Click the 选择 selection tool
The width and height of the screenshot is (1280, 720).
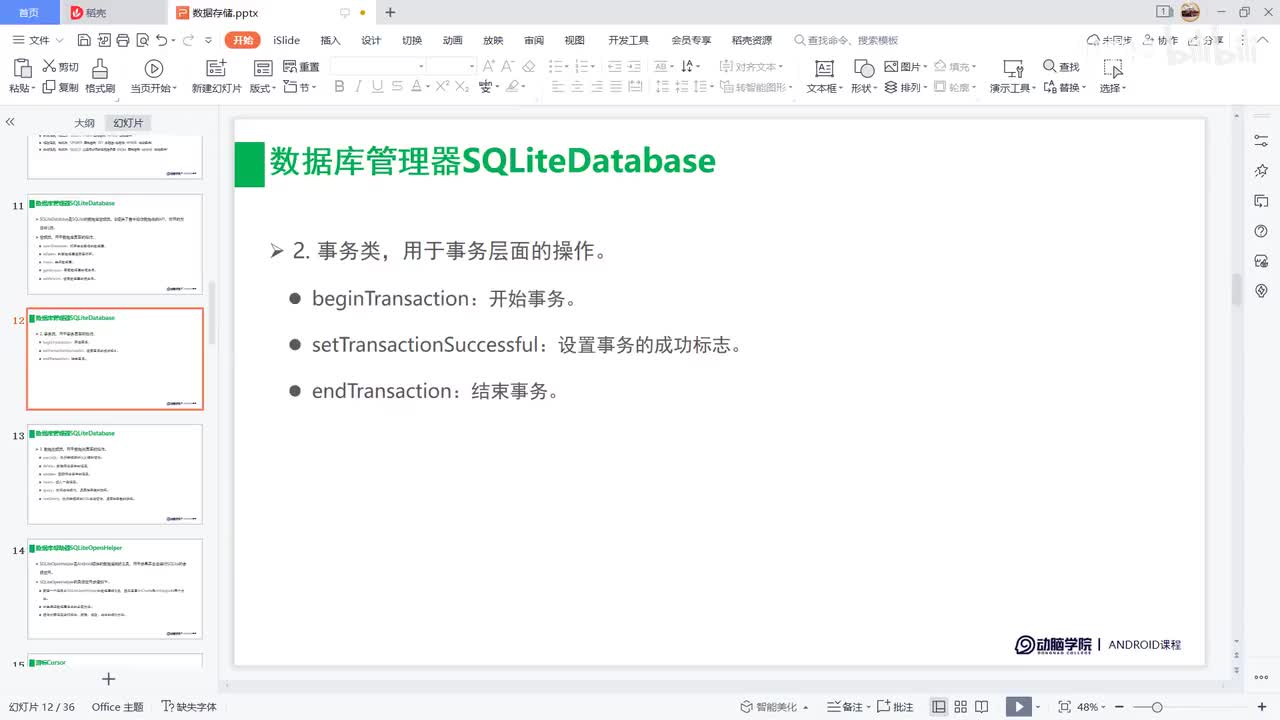tap(1113, 75)
